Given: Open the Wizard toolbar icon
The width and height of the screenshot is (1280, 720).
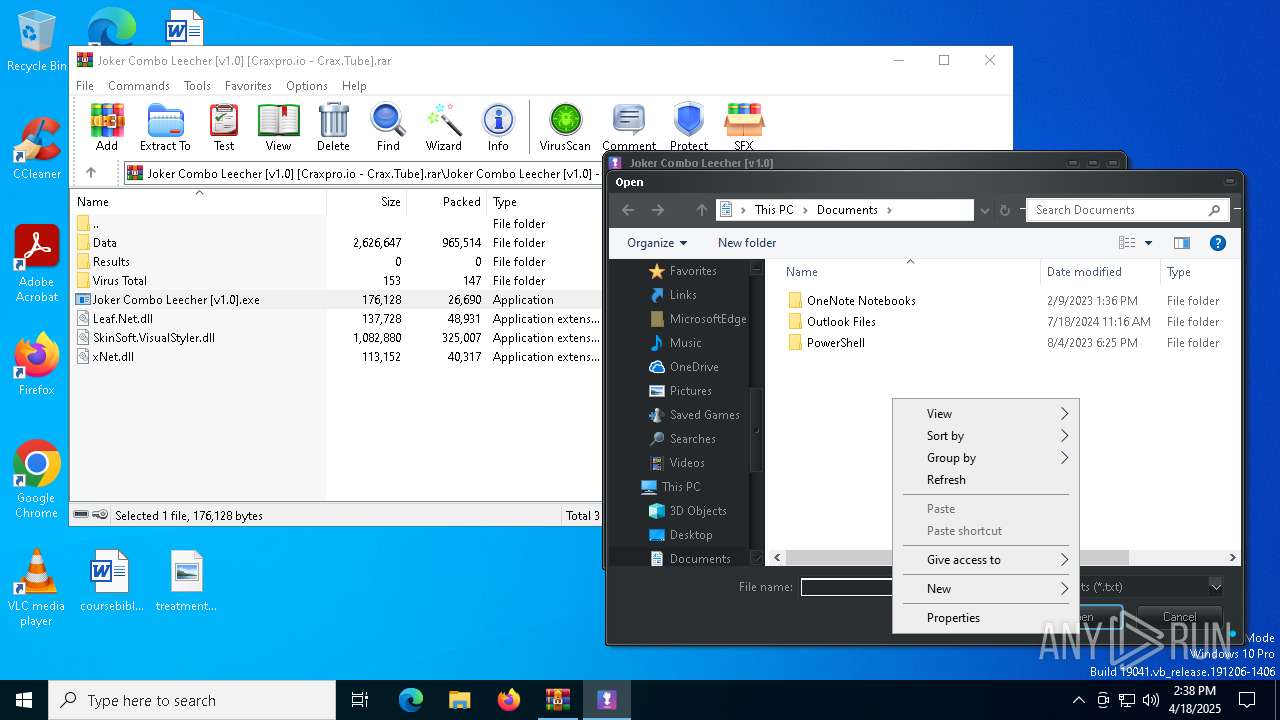Looking at the screenshot, I should click(443, 127).
